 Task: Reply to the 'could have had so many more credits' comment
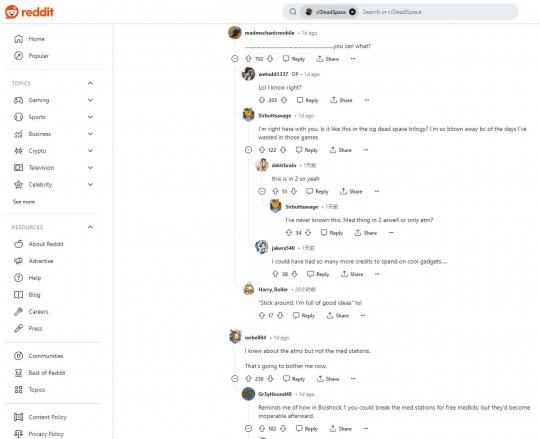(318, 274)
